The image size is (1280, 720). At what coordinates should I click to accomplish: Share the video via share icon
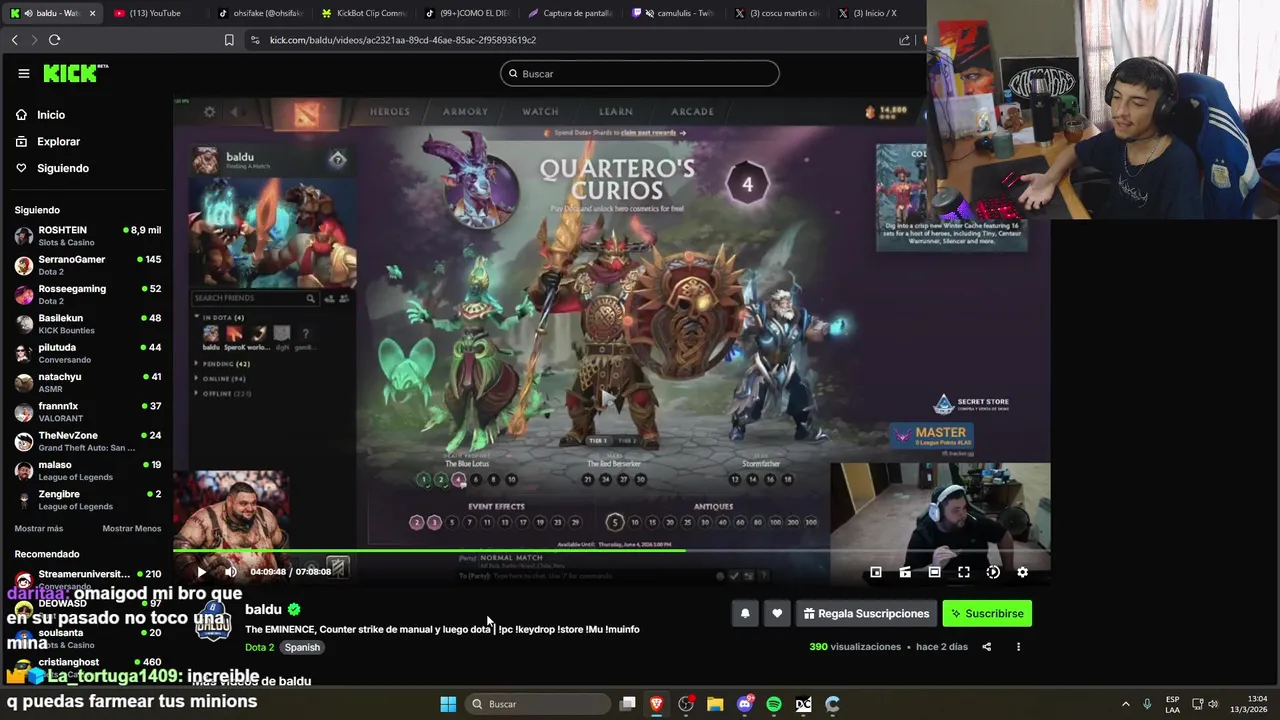pyautogui.click(x=986, y=647)
